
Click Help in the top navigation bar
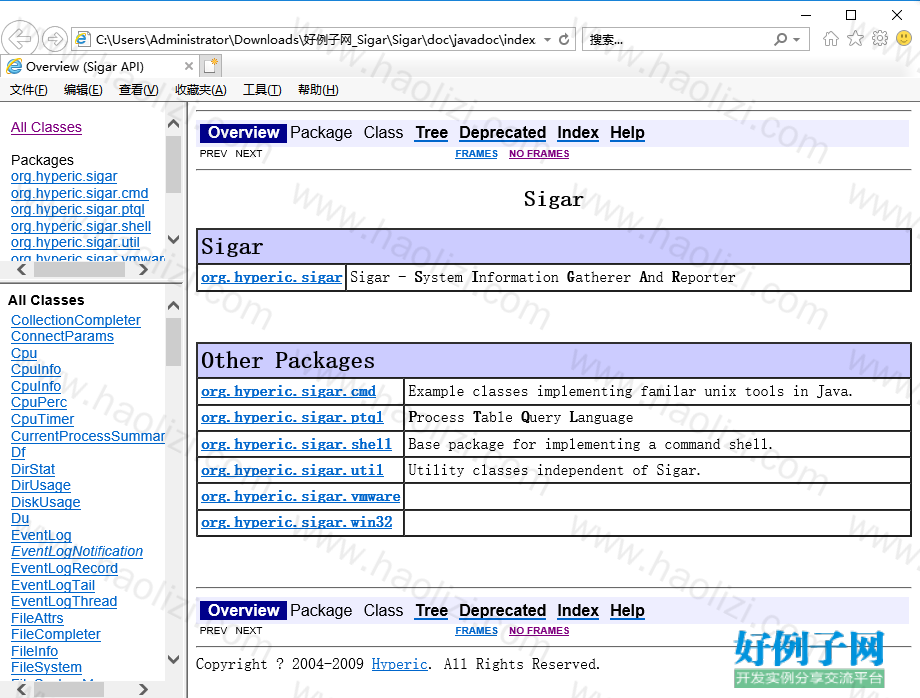click(627, 133)
